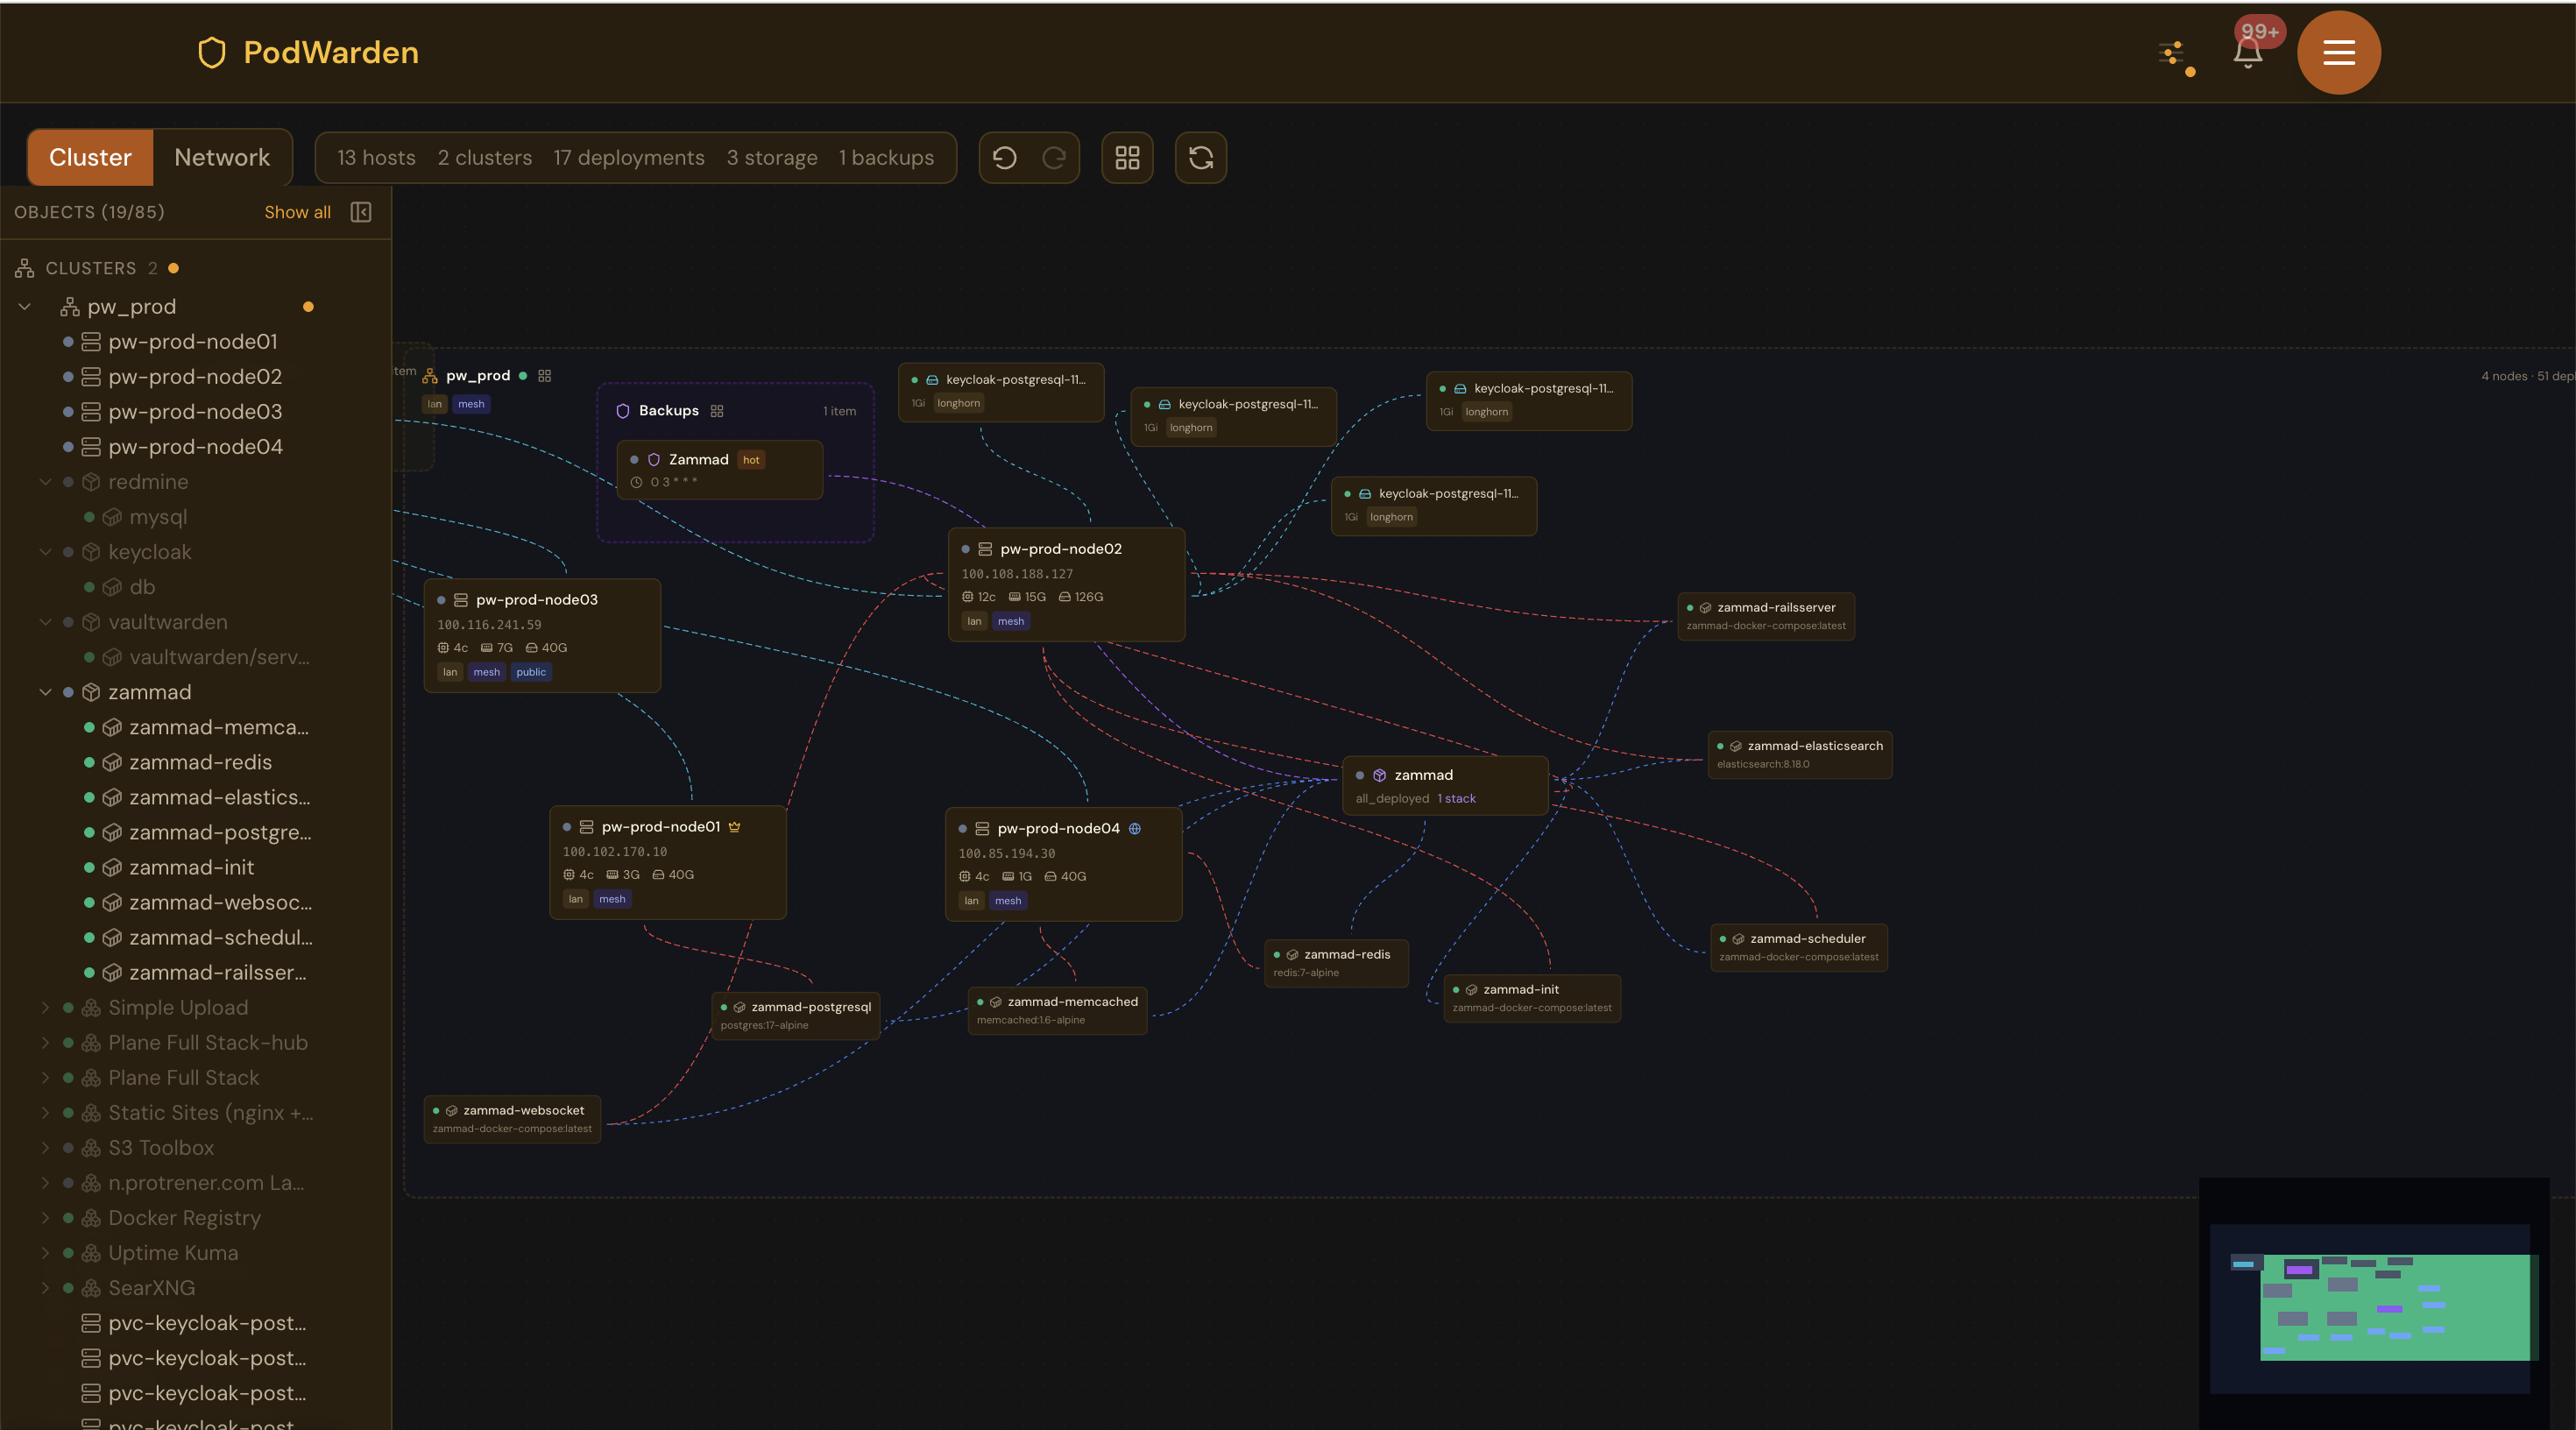This screenshot has height=1430, width=2576.
Task: Click the redo arrow icon
Action: (x=1054, y=158)
